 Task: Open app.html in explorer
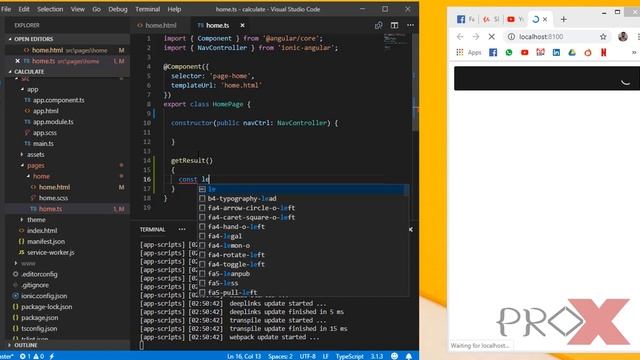[x=46, y=111]
